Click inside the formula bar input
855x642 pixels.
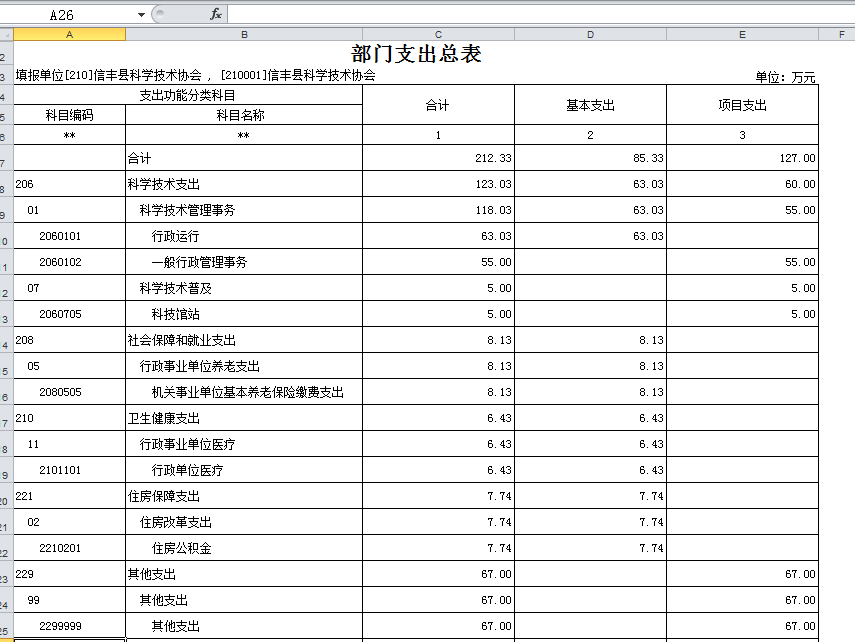coord(540,14)
